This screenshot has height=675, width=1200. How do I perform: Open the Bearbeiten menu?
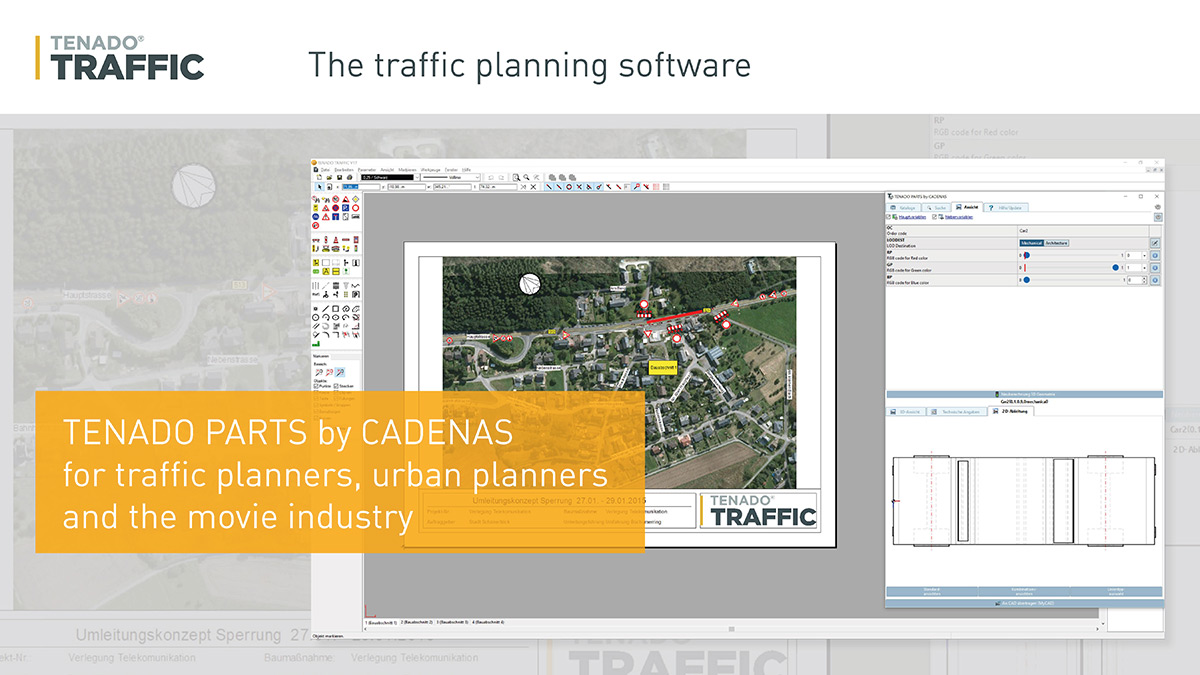[x=344, y=170]
